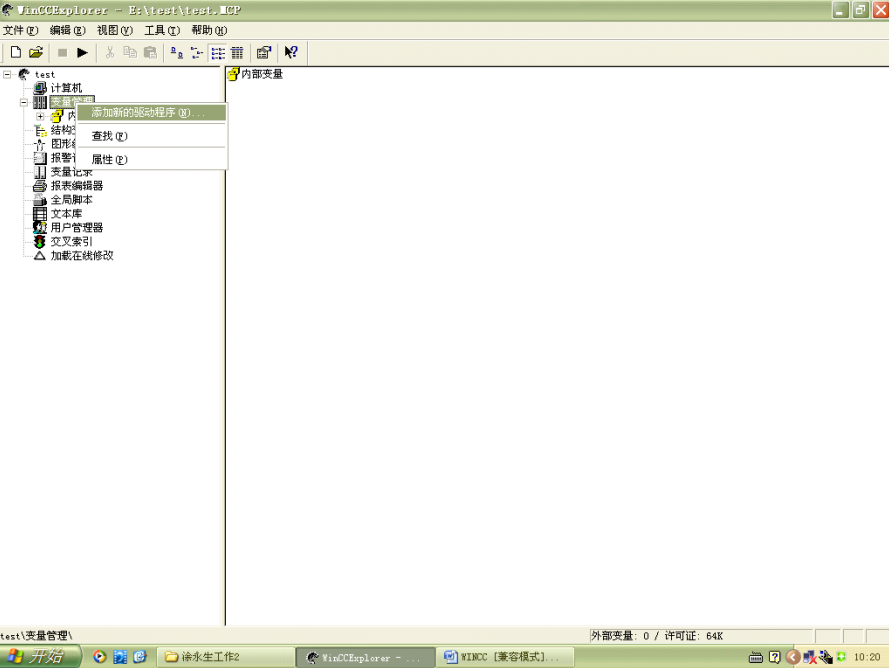
Task: Open the 视图 menu
Action: coord(115,30)
